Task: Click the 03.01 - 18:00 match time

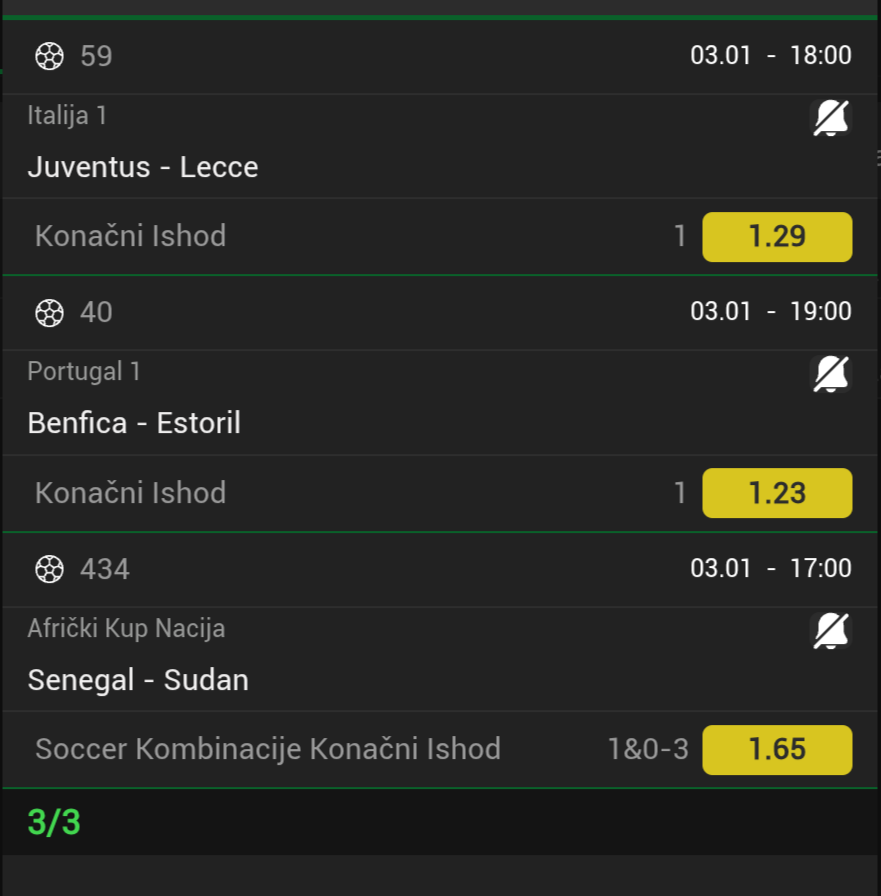Action: 770,55
